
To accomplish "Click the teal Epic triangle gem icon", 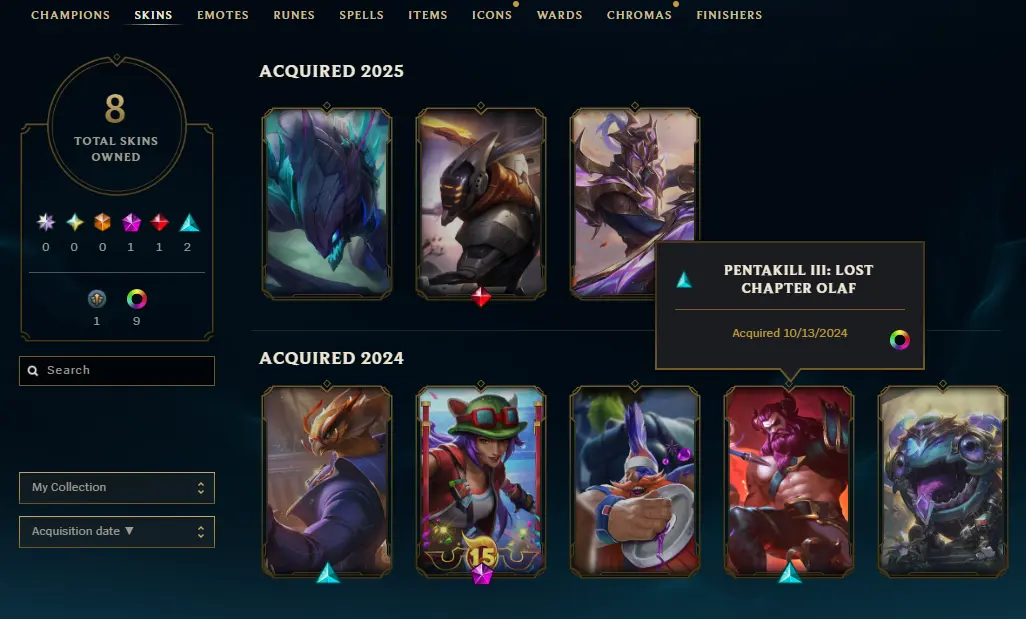I will pyautogui.click(x=189, y=223).
